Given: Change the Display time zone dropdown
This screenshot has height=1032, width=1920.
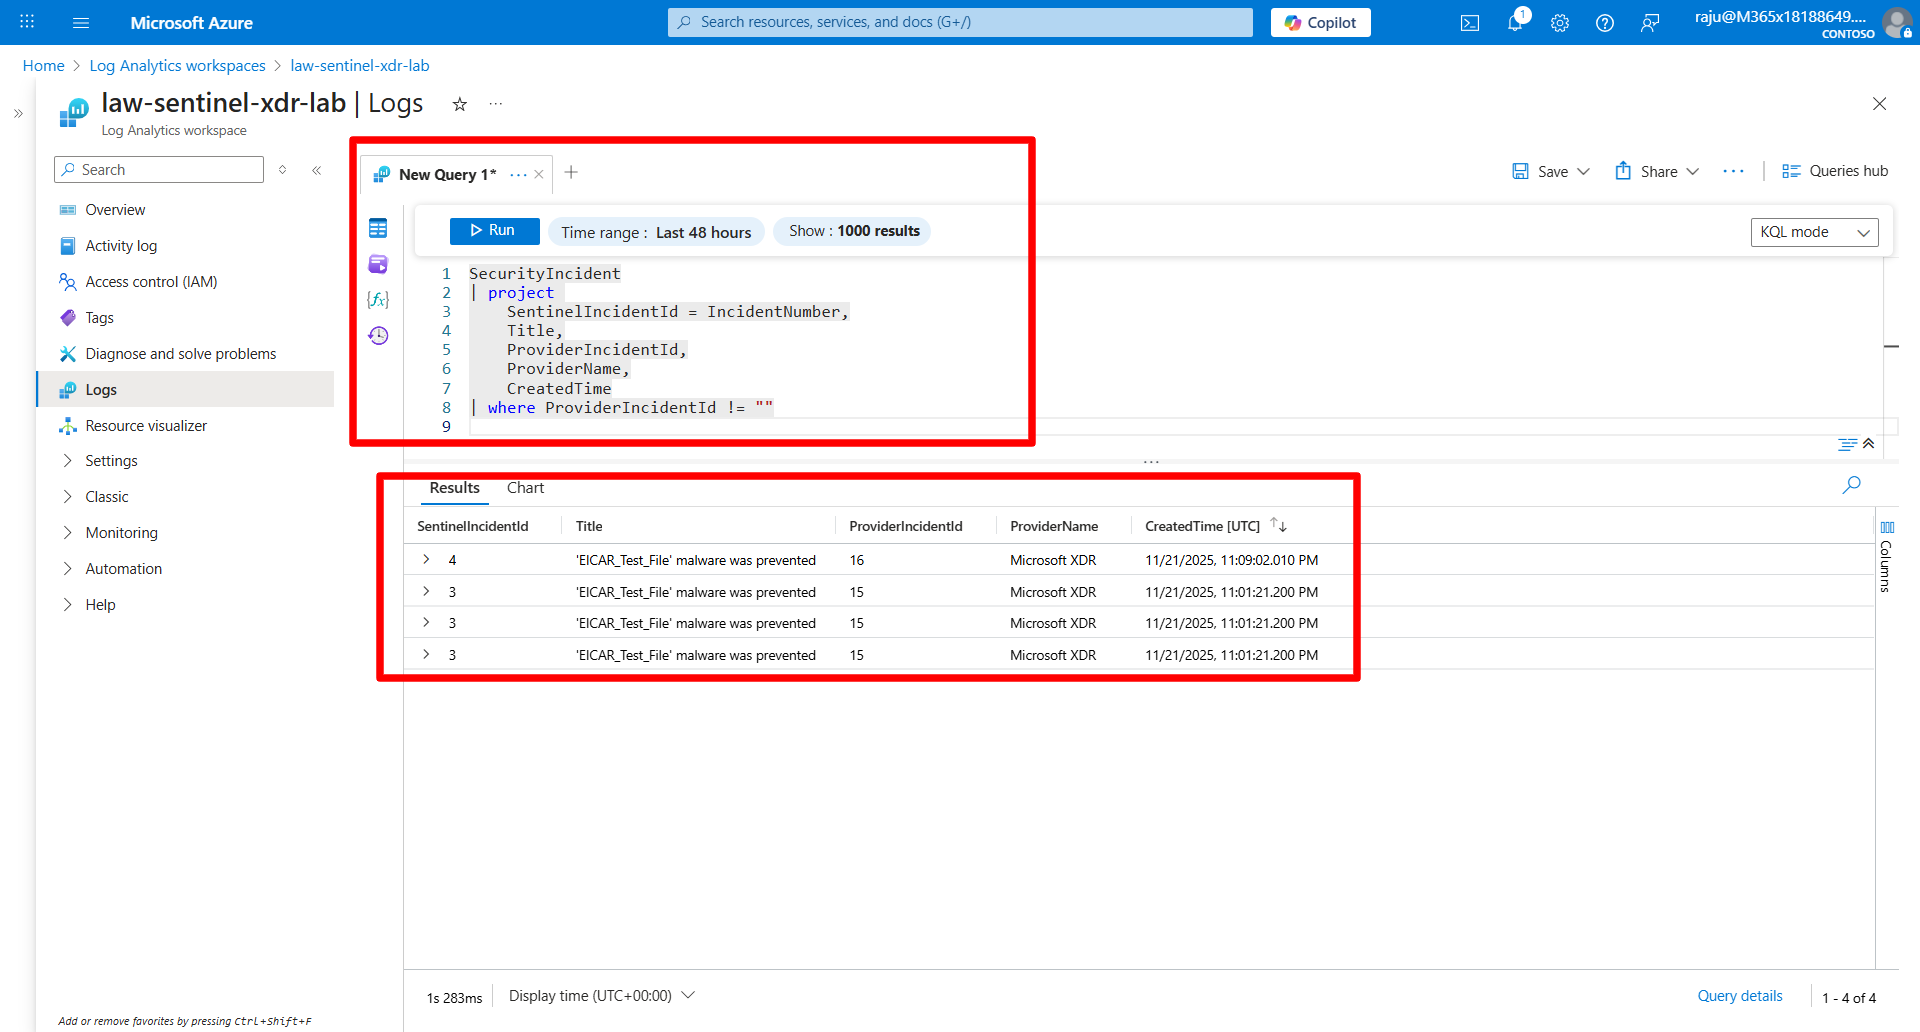Looking at the screenshot, I should [x=601, y=996].
